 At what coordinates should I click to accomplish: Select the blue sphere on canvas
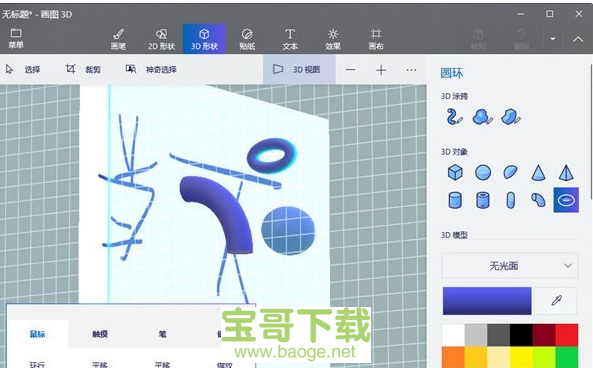point(288,230)
